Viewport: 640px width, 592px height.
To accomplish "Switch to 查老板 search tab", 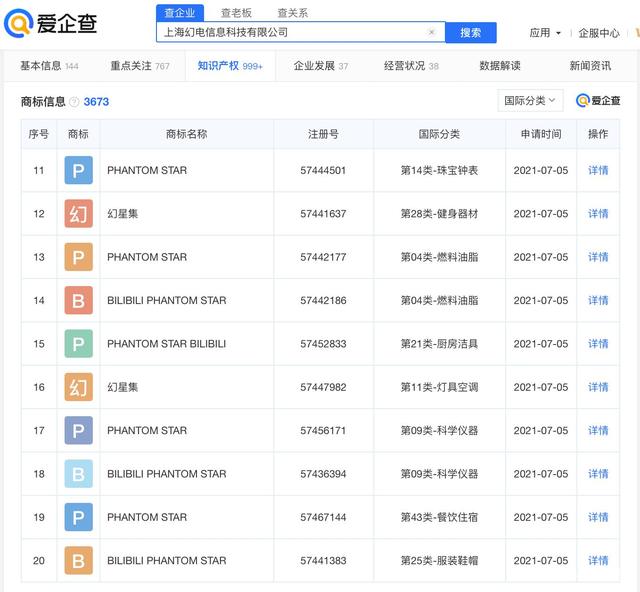I will pos(236,13).
